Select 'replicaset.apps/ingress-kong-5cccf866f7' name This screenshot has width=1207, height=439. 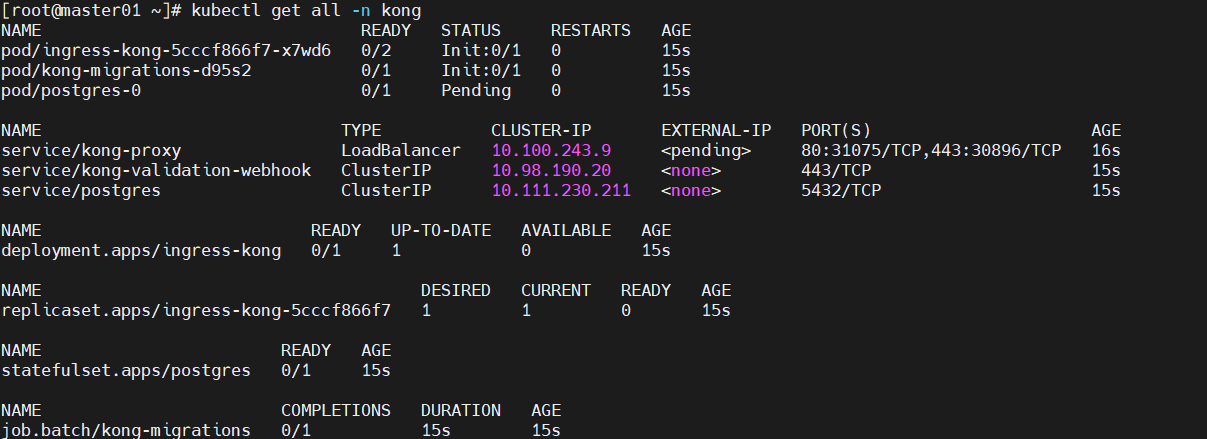pyautogui.click(x=196, y=310)
